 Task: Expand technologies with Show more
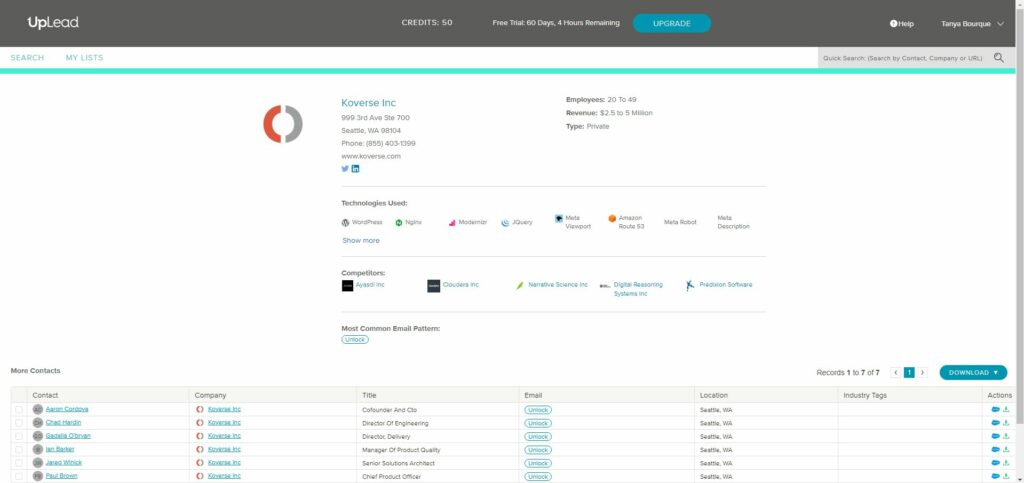click(x=360, y=241)
